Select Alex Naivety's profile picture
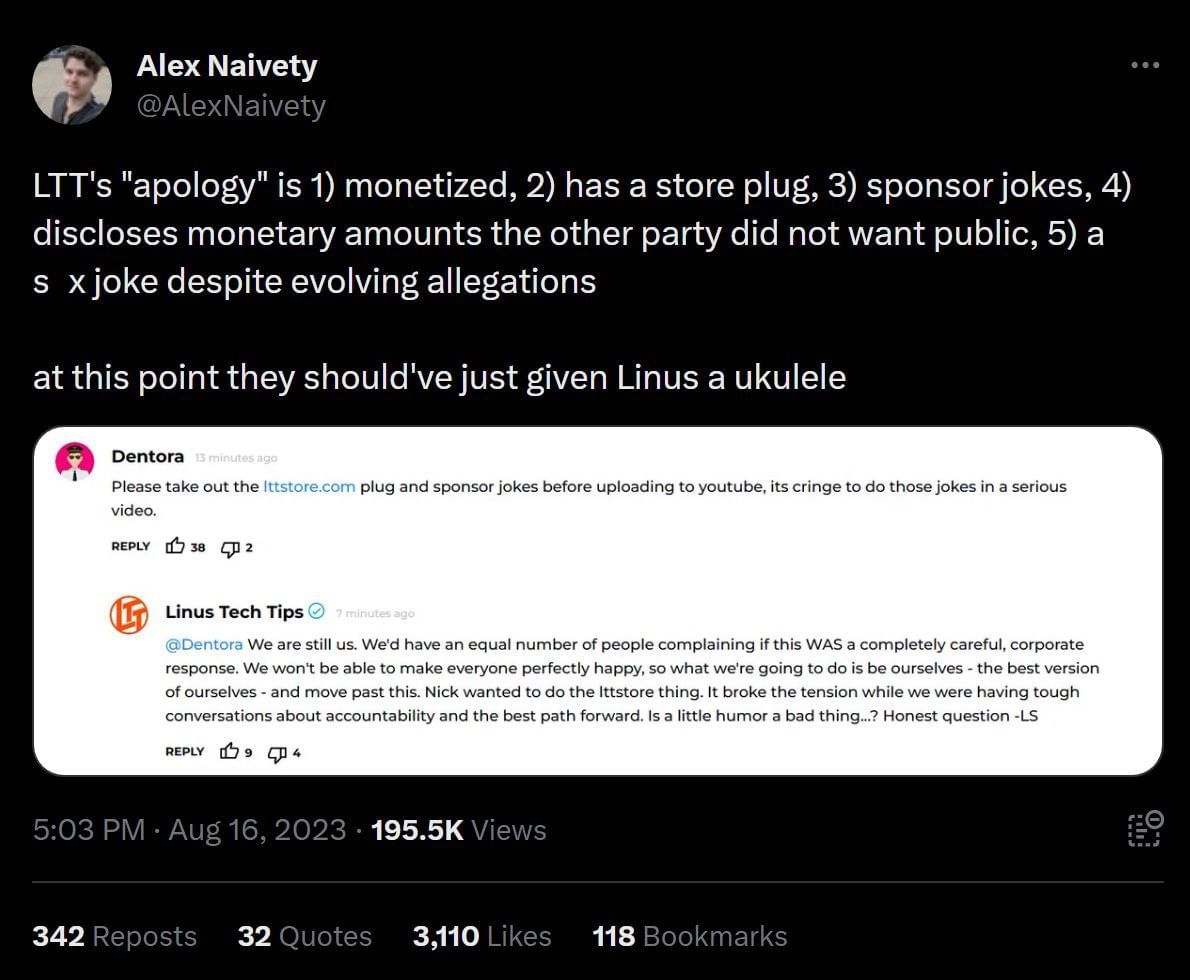 [71, 84]
